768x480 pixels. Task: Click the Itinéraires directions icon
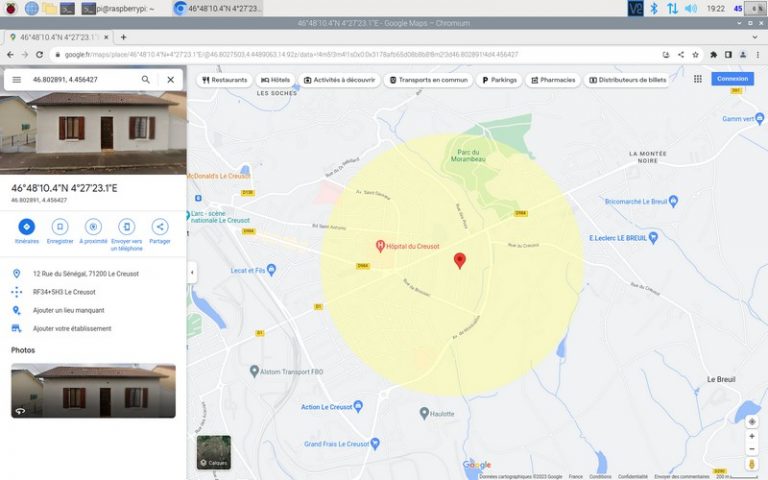coord(27,227)
